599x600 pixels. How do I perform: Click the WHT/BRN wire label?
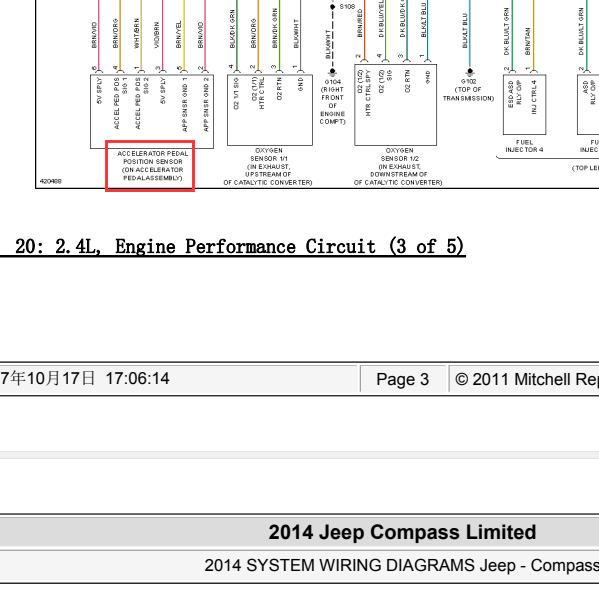point(137,34)
